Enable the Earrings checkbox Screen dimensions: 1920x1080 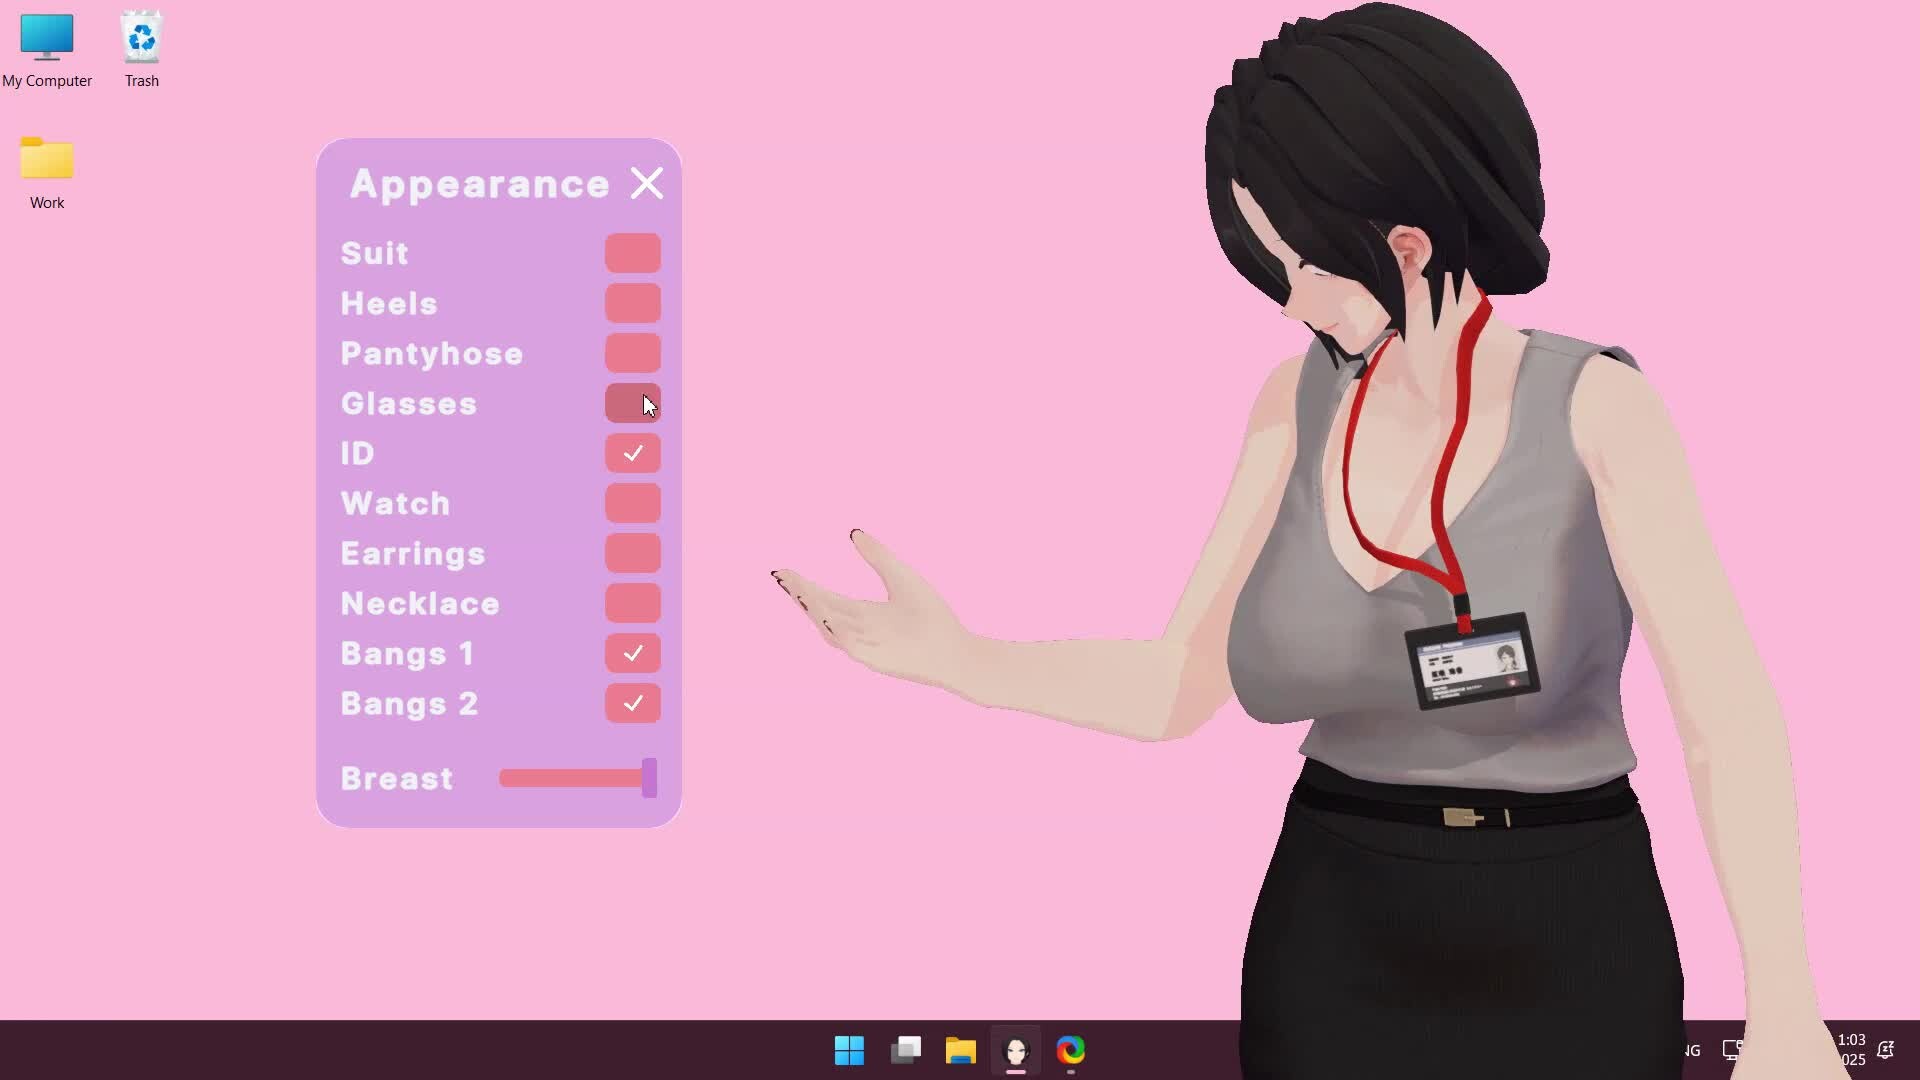(x=632, y=553)
